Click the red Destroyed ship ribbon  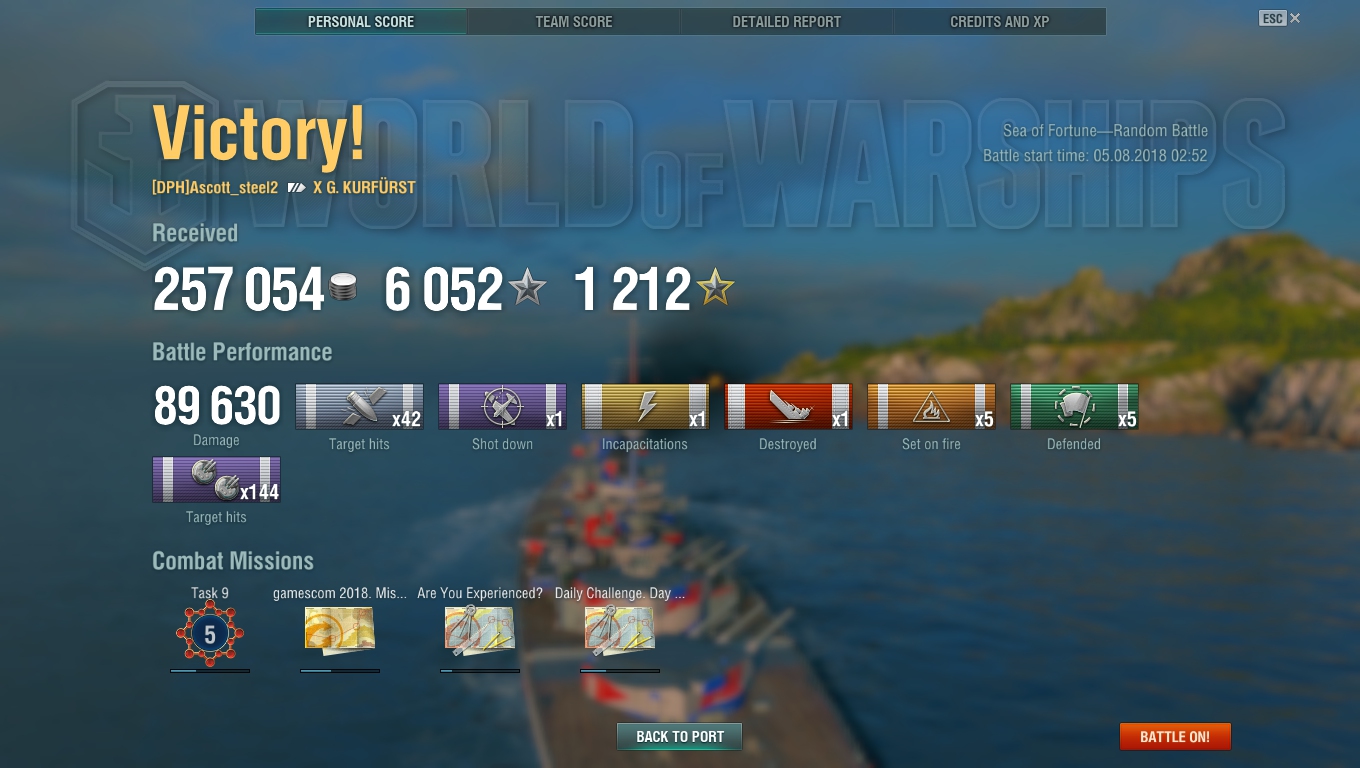point(788,407)
